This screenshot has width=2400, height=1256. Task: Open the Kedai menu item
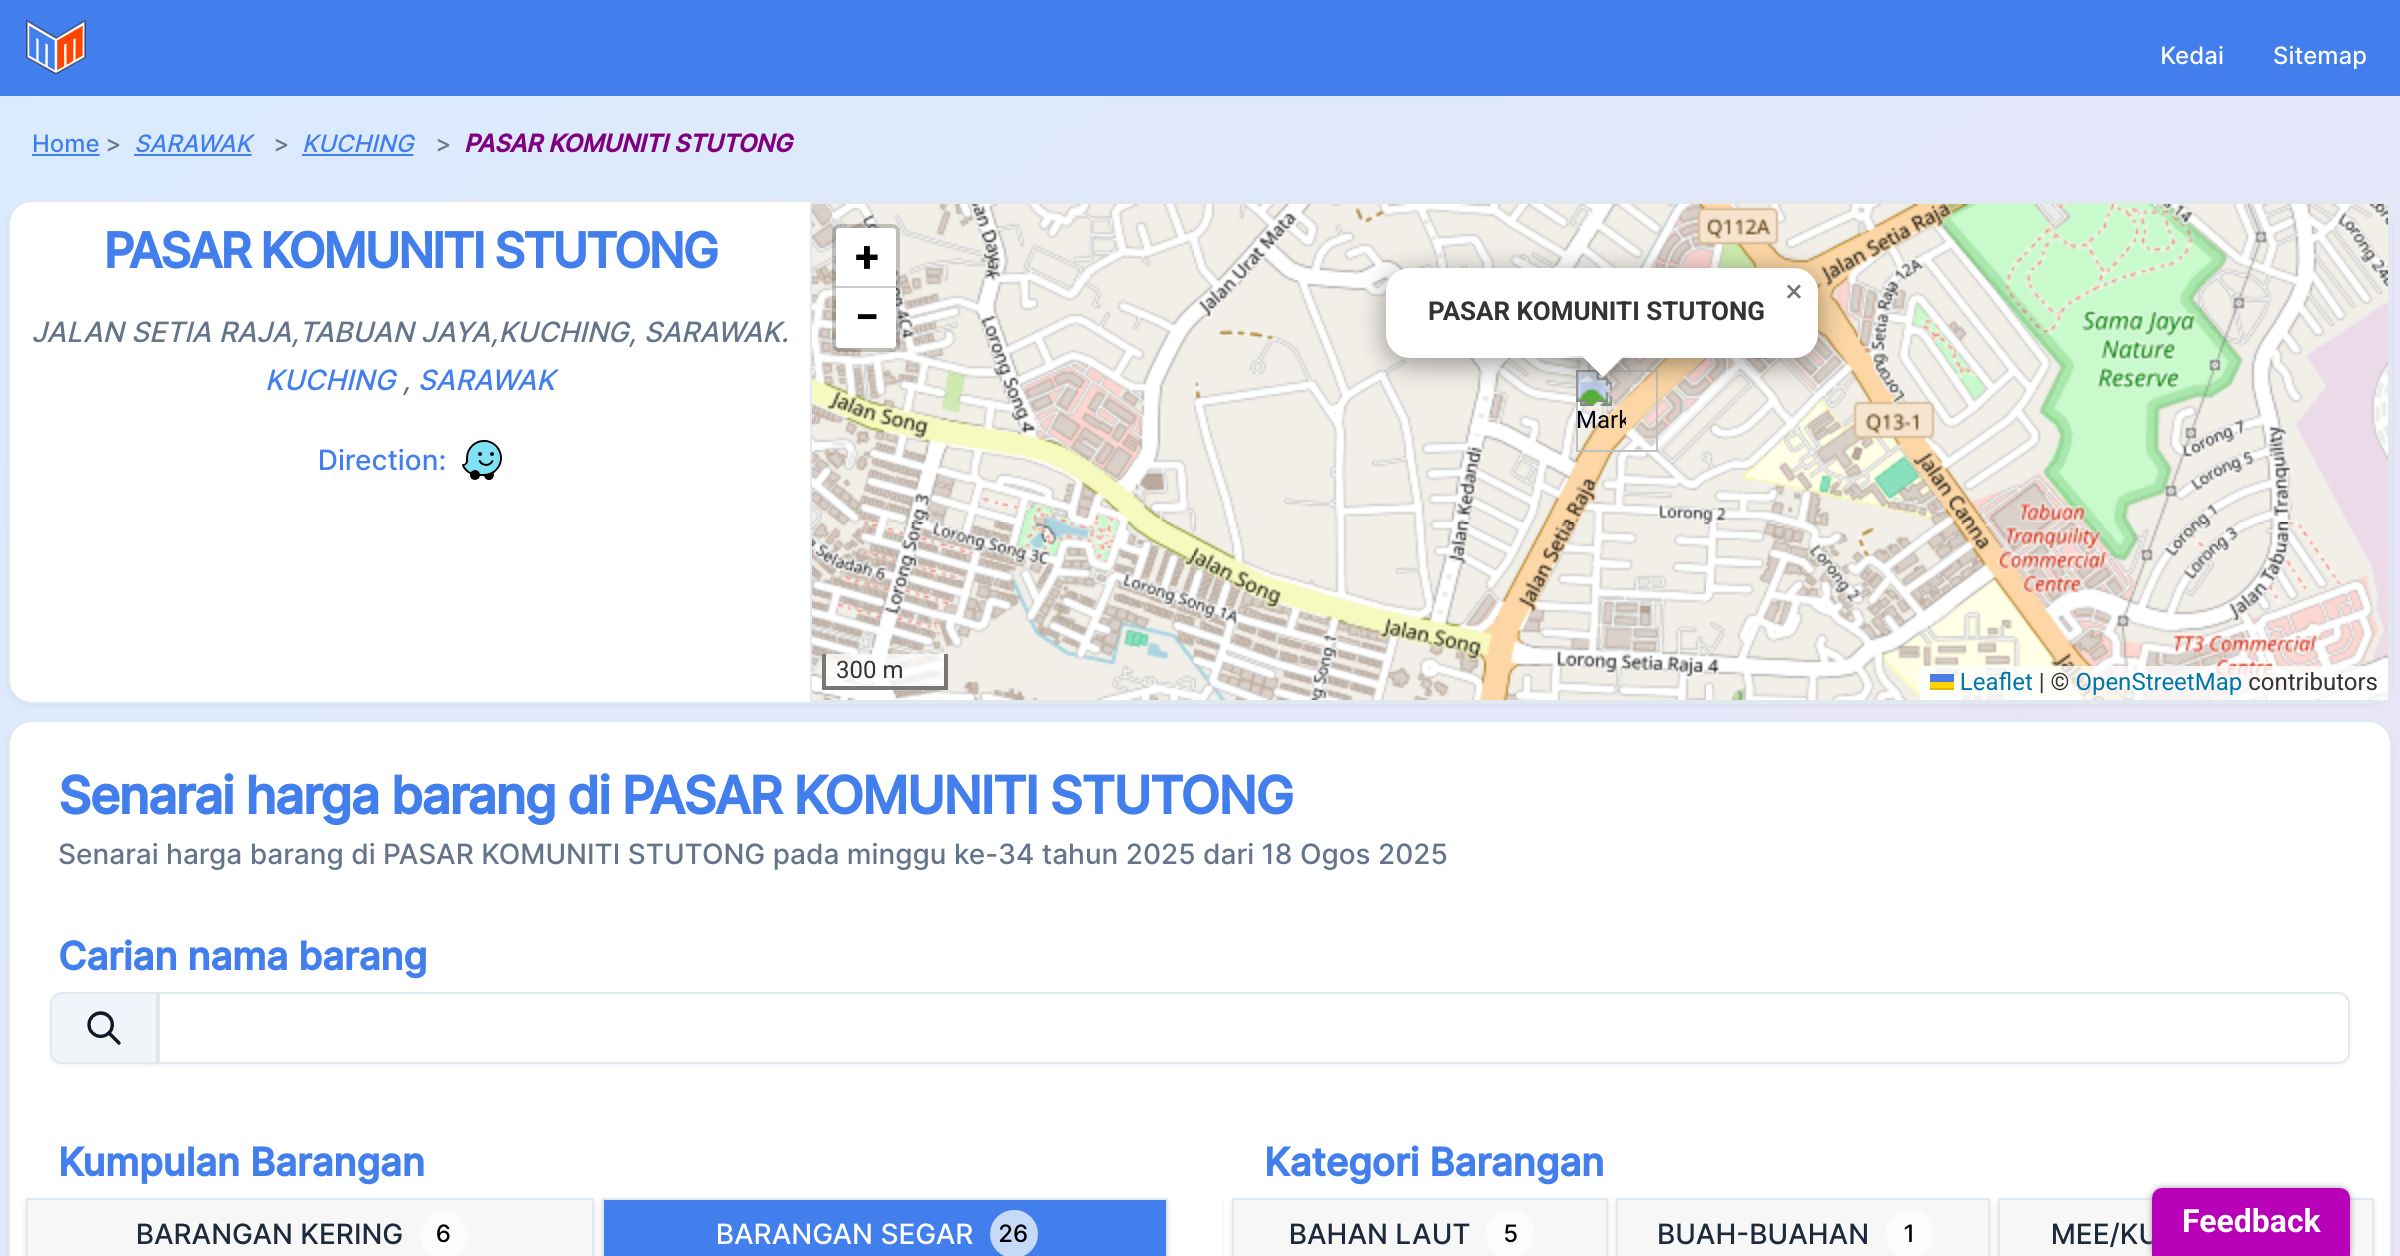coord(2191,56)
